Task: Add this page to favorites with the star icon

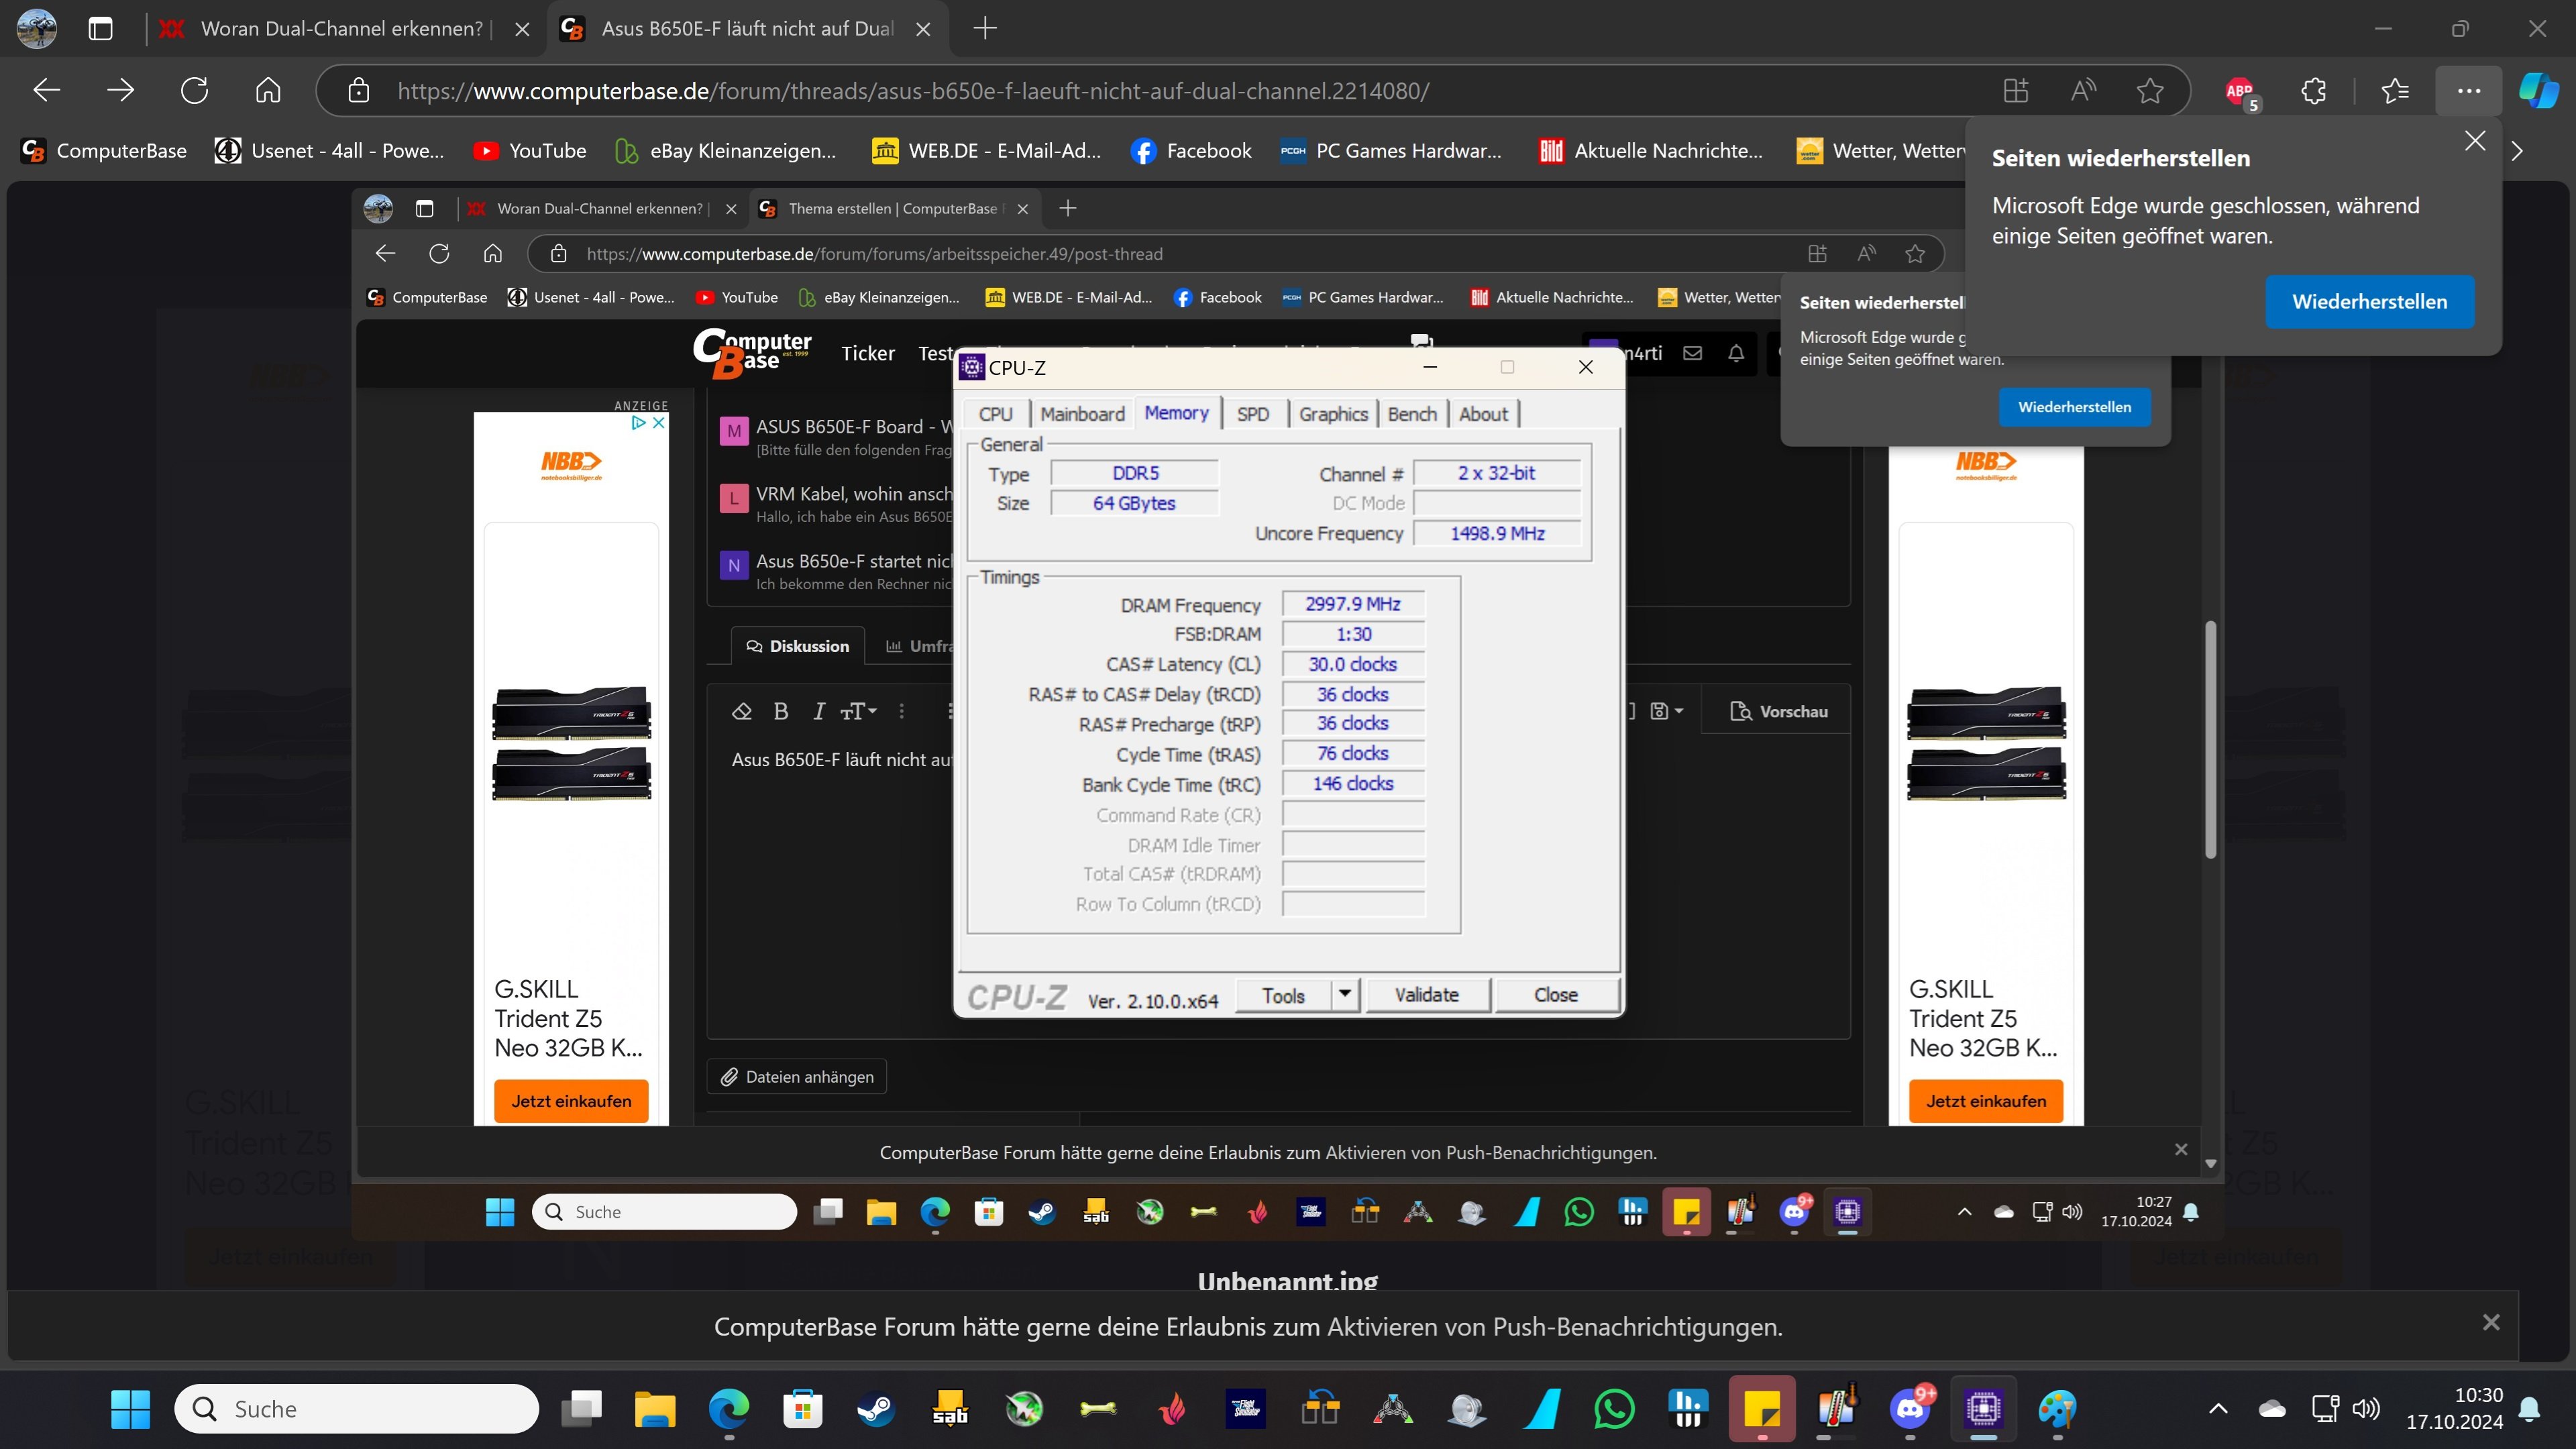Action: tap(2149, 91)
